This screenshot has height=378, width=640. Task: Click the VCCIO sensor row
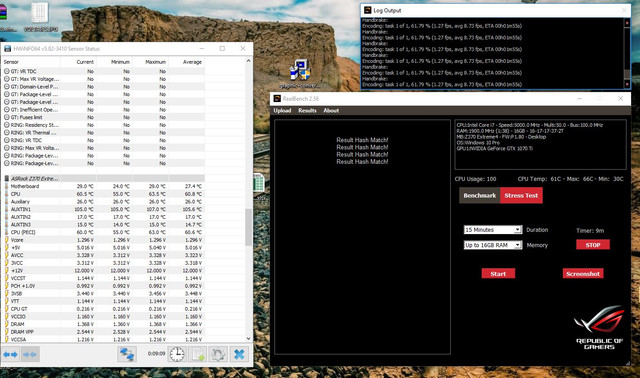tap(103, 316)
